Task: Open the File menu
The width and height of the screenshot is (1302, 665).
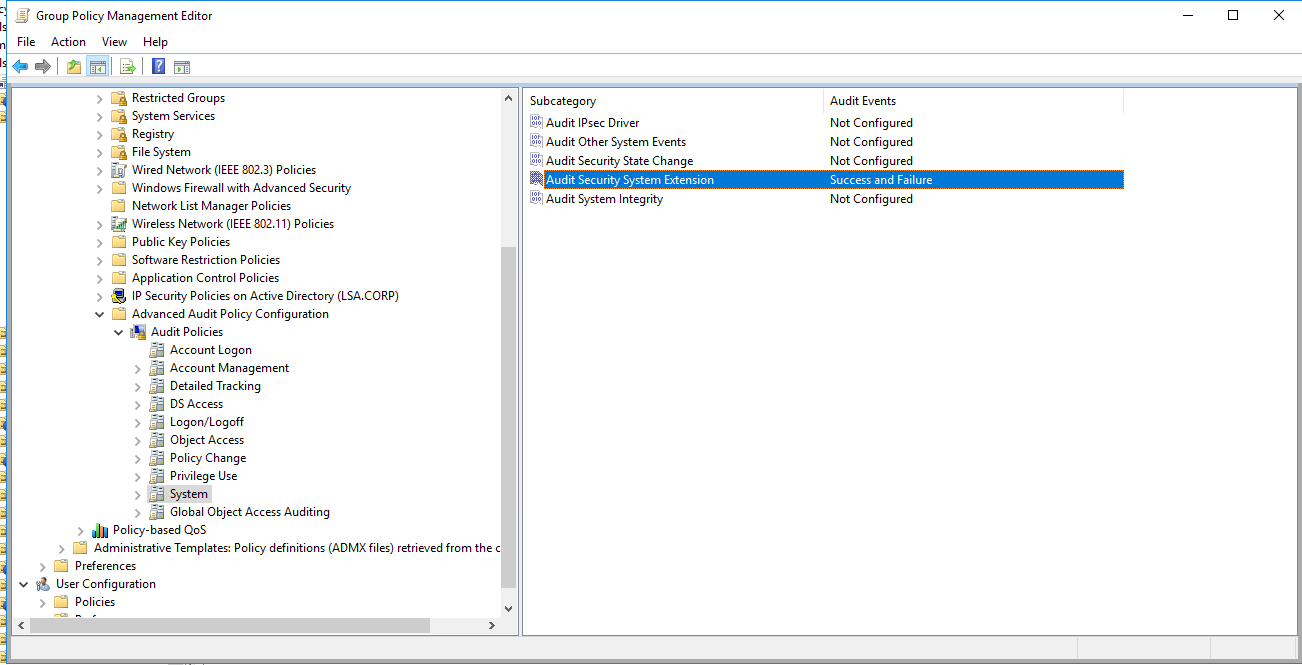Action: coord(26,42)
